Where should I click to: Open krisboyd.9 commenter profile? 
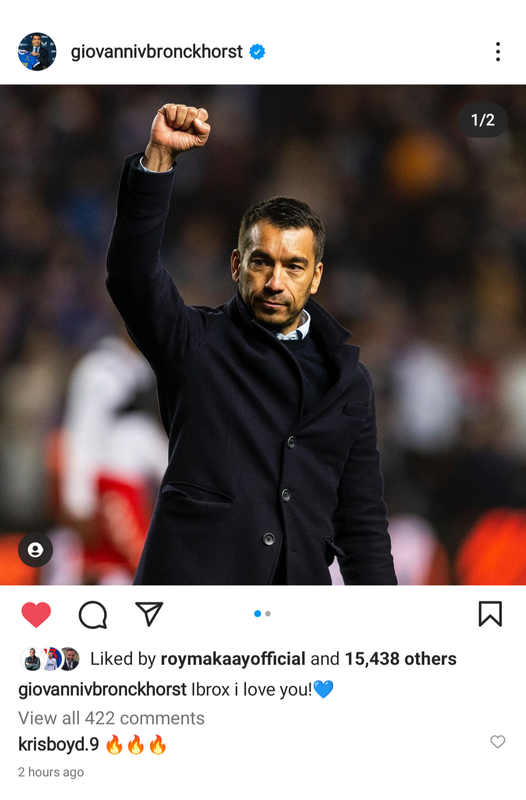point(59,744)
